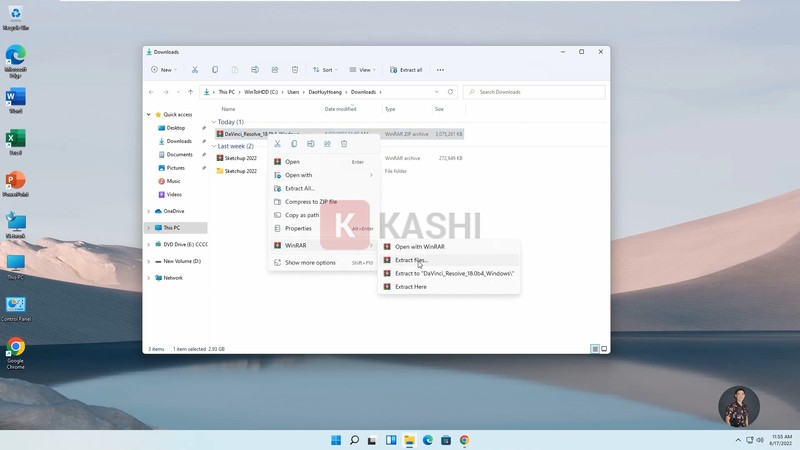
Task: Collapse the Today group in file list
Action: (x=214, y=122)
